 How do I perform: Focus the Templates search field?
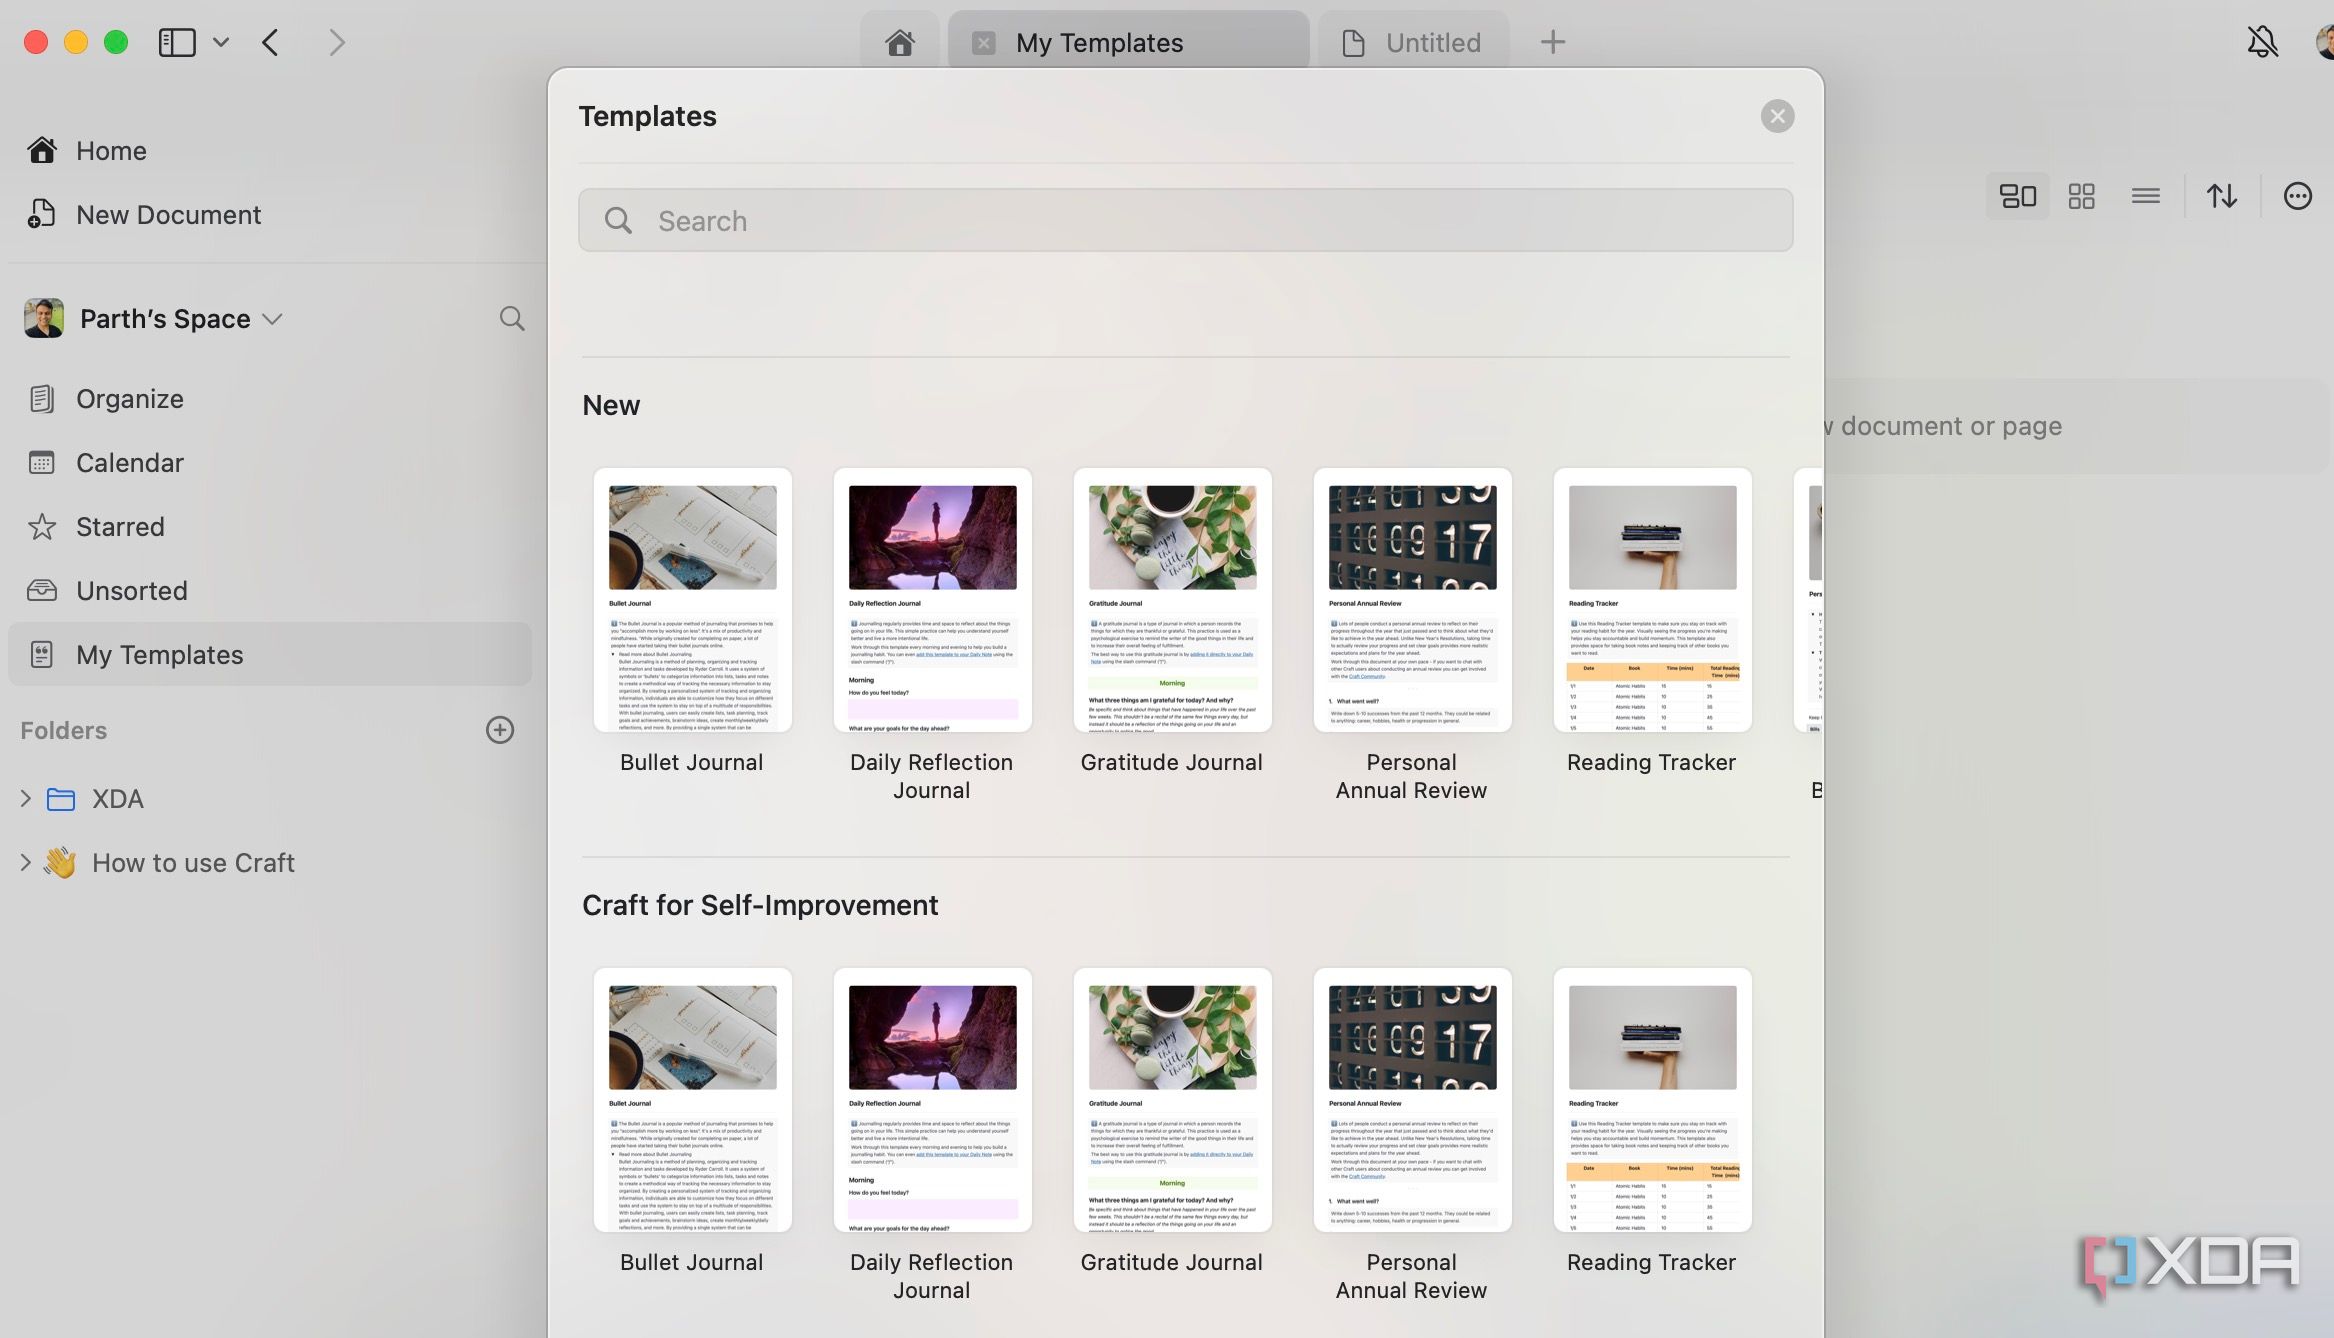(1185, 220)
